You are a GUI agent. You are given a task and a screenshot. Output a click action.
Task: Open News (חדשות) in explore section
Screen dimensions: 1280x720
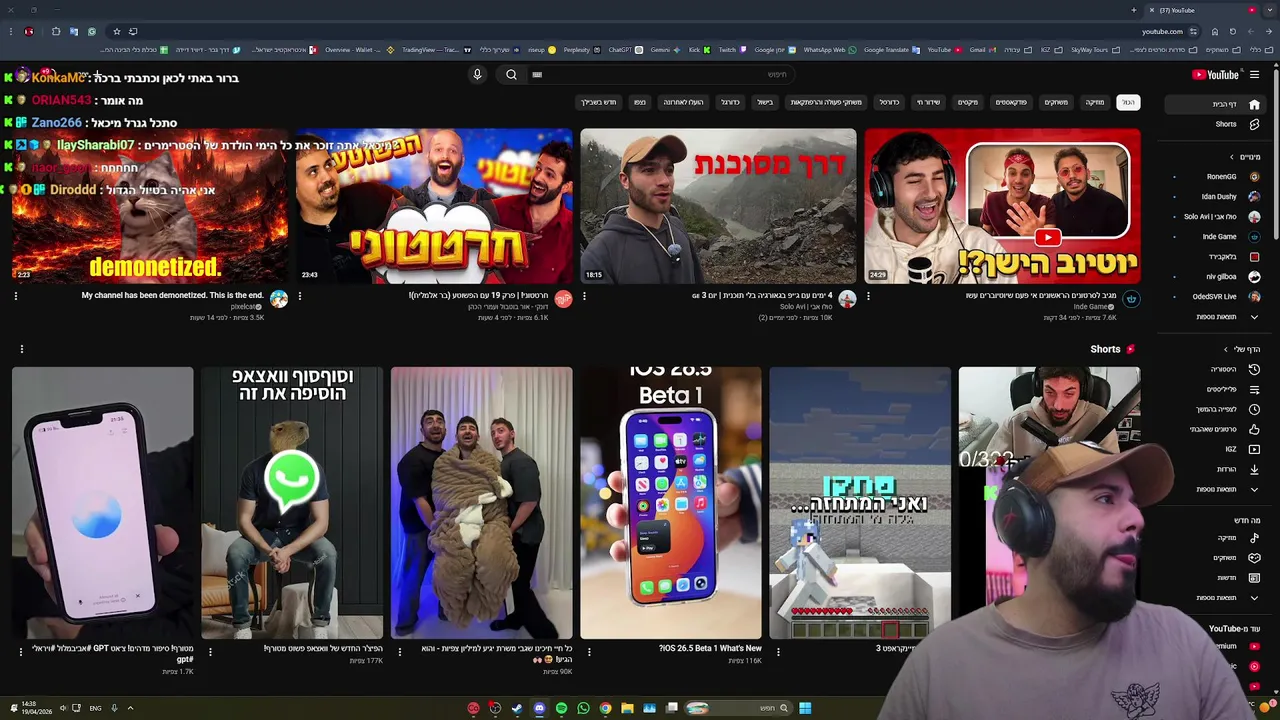click(1213, 578)
